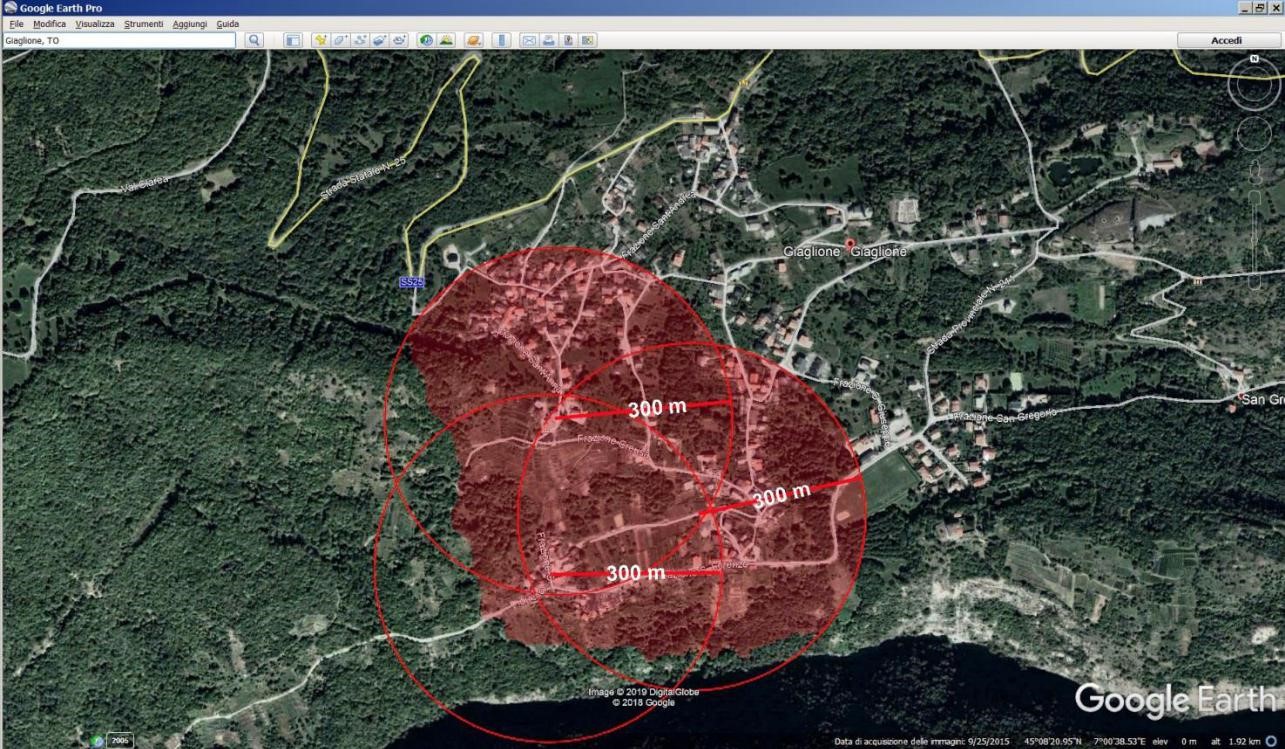The height and width of the screenshot is (749, 1285).
Task: Click the Add Image Overlay icon
Action: tap(381, 40)
